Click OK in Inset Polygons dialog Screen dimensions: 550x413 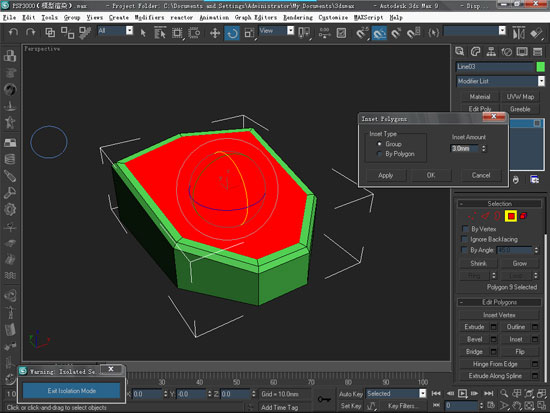pos(431,175)
